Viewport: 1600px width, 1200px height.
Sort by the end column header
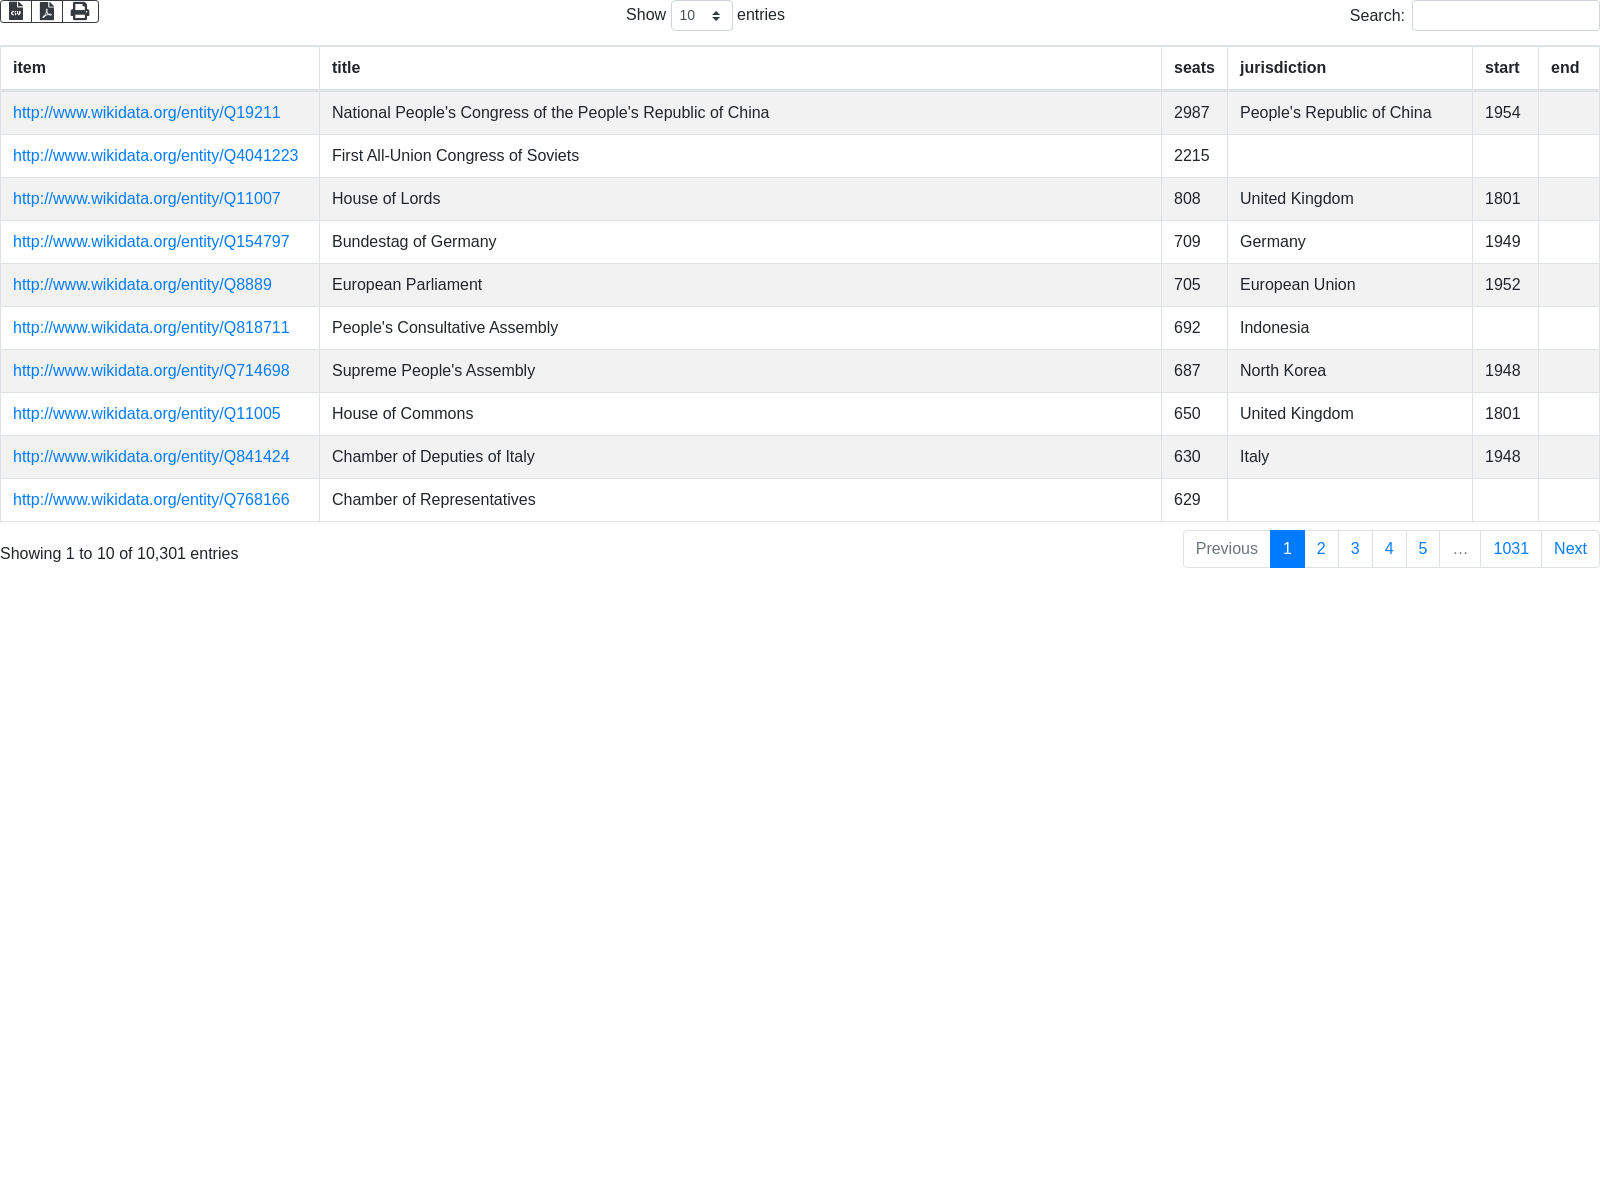pos(1565,68)
